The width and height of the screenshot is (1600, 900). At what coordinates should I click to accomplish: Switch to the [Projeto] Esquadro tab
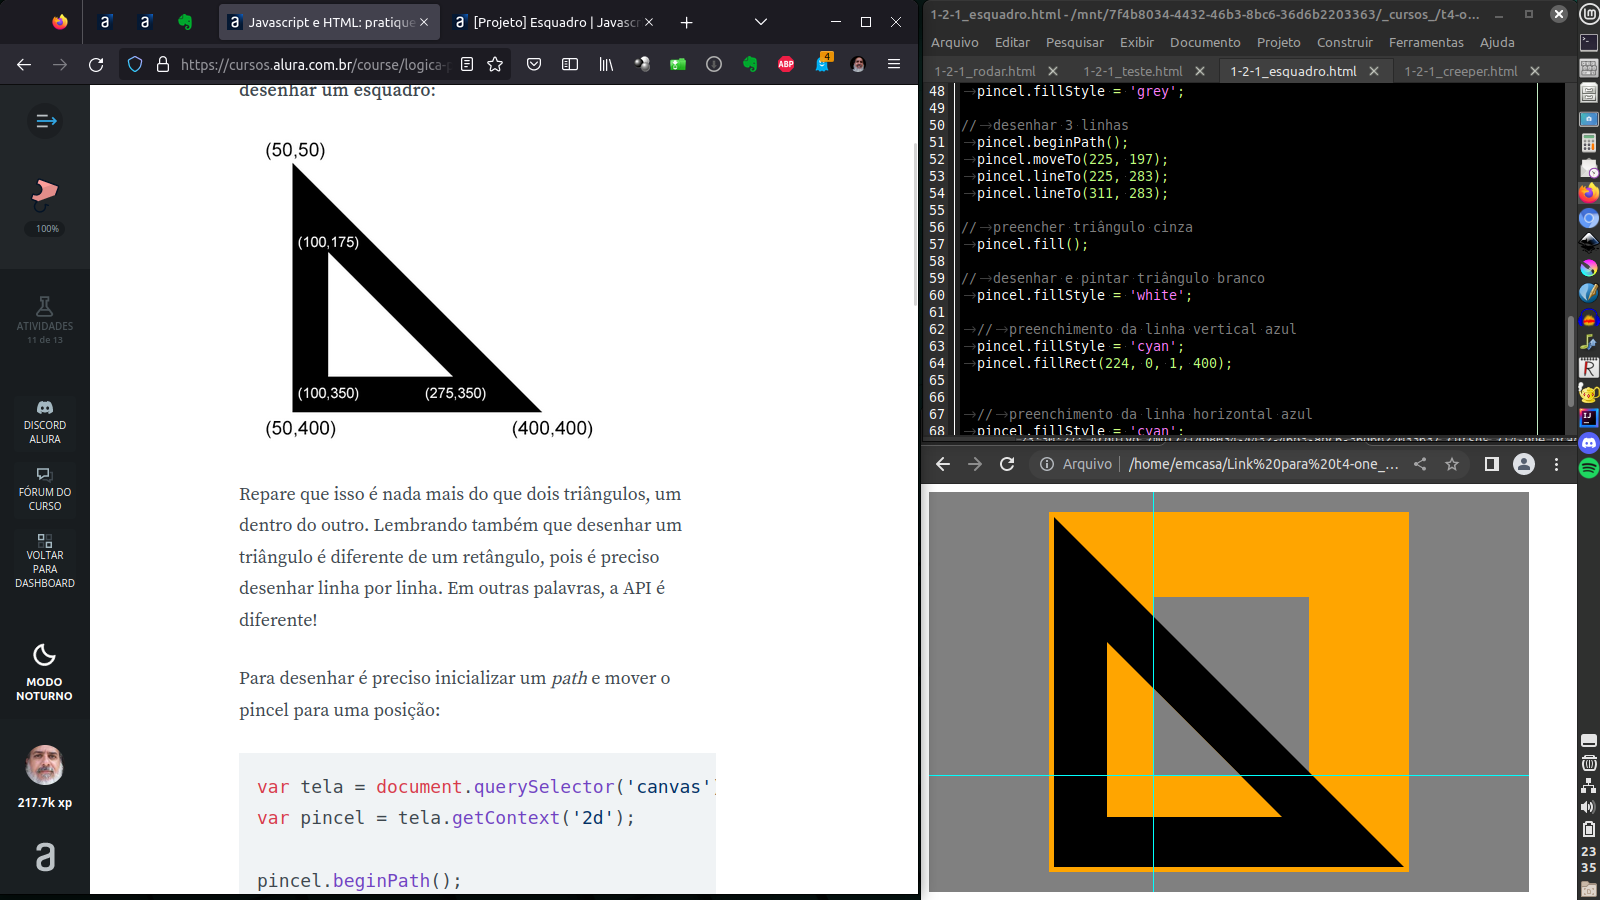[554, 22]
